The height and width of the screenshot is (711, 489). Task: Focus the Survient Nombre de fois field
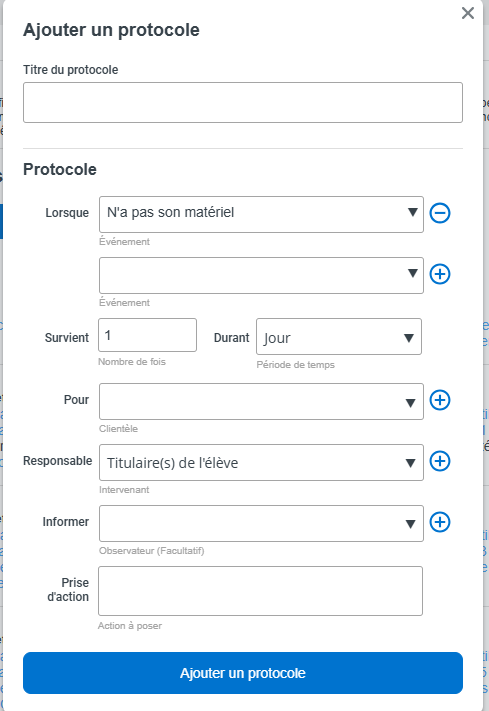147,335
